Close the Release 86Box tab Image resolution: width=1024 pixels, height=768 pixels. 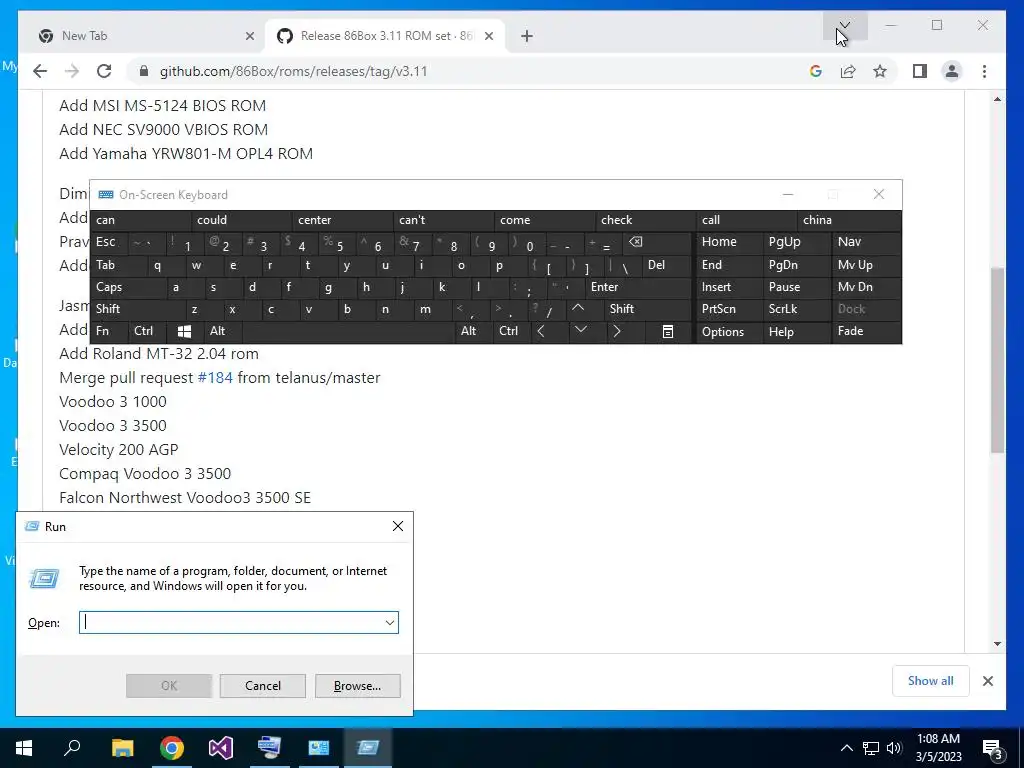click(x=488, y=36)
